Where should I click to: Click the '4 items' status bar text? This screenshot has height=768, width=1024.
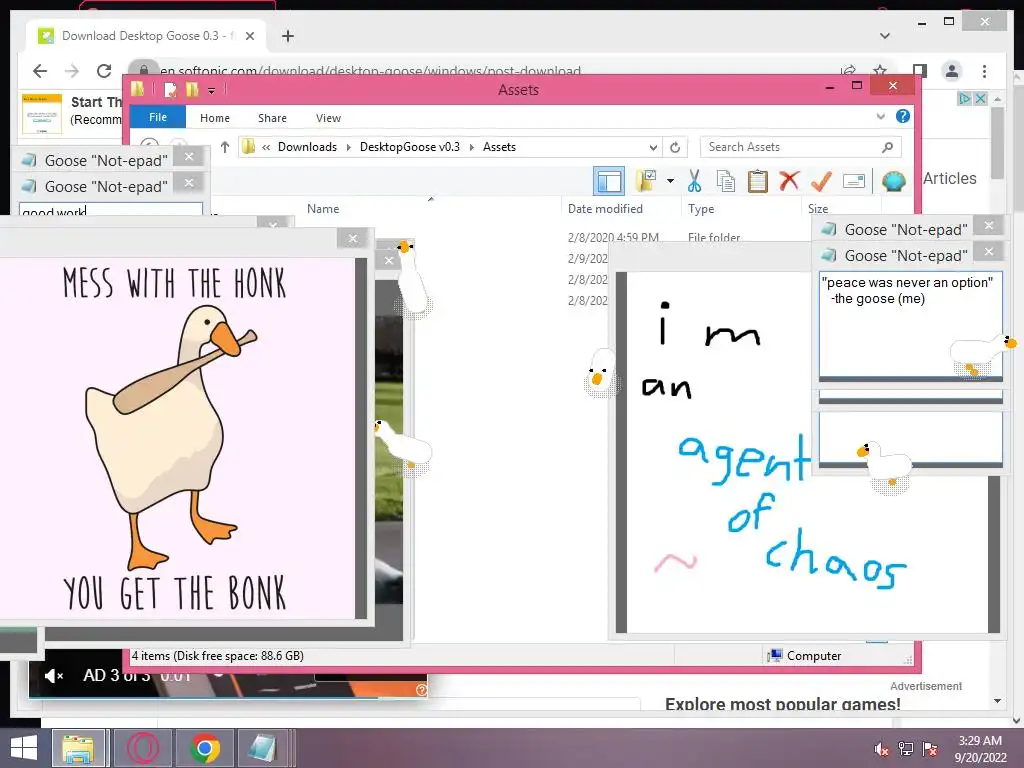pos(217,656)
